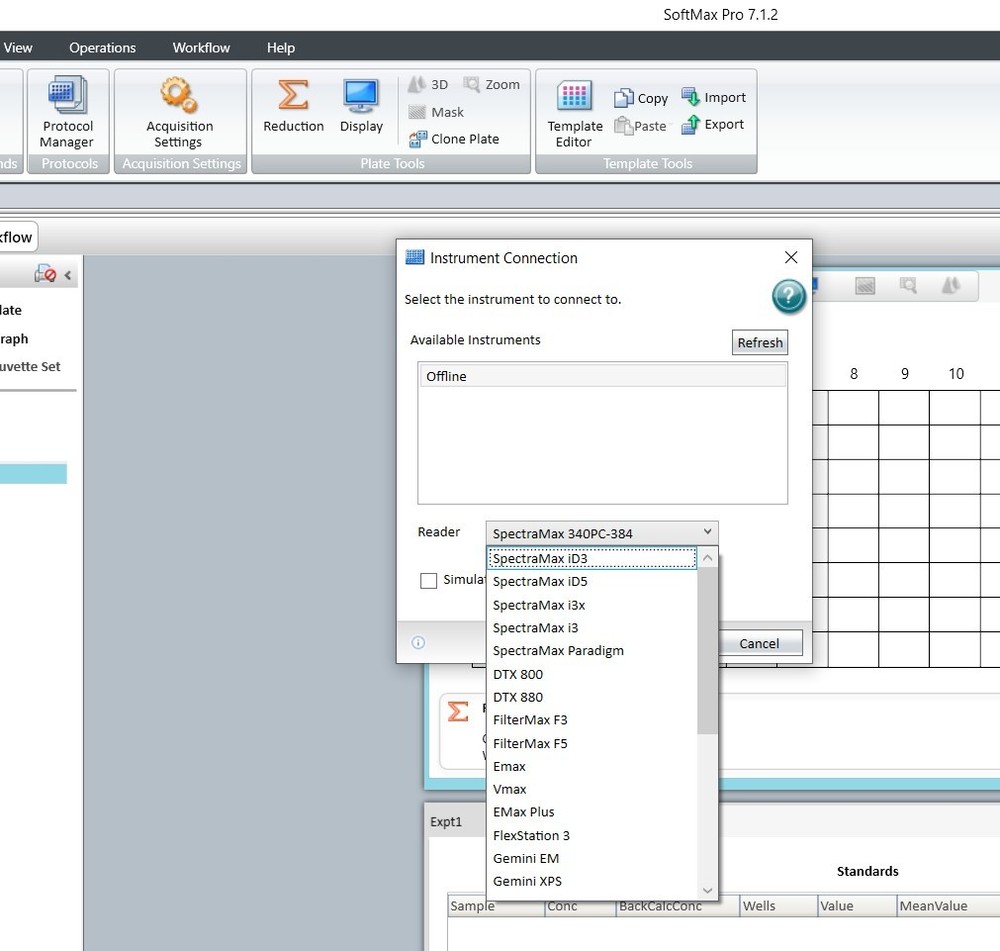1000x951 pixels.
Task: Click Paste in Template Tools
Action: 640,126
